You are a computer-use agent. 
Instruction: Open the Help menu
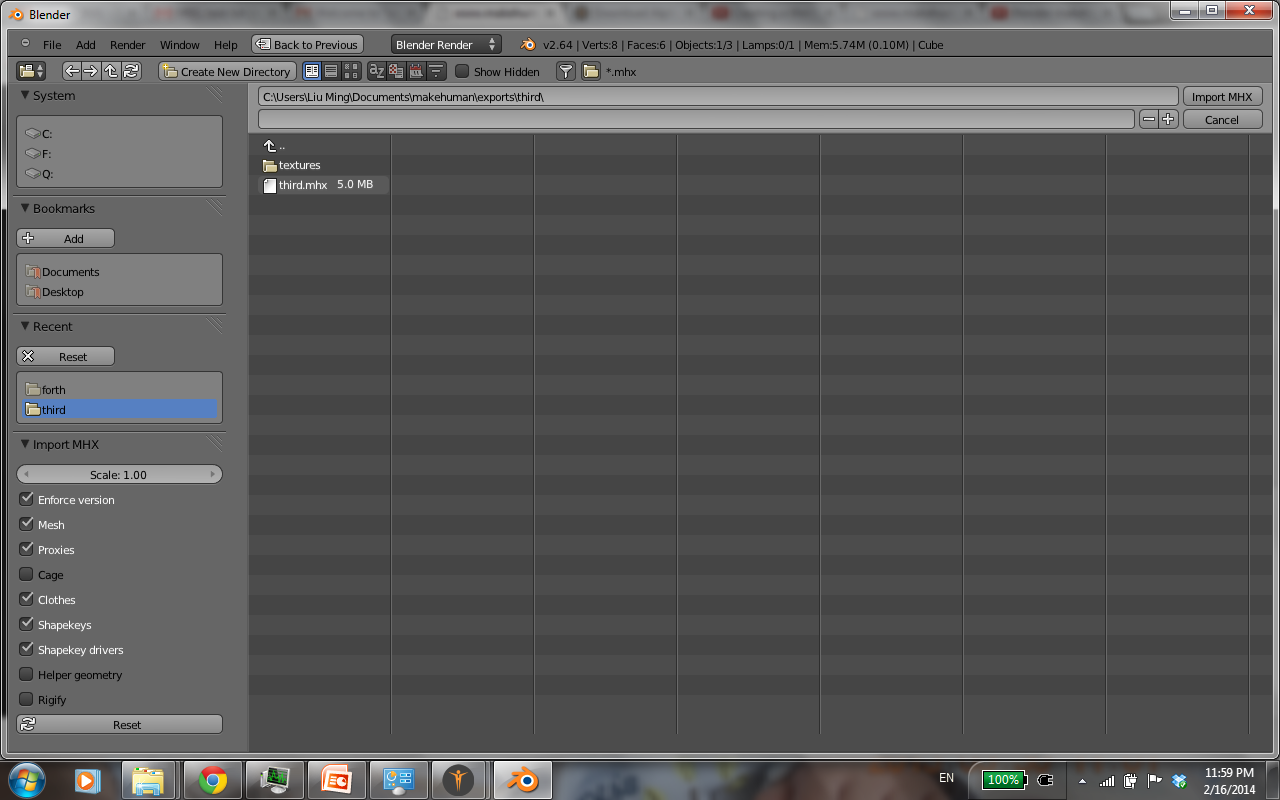226,45
